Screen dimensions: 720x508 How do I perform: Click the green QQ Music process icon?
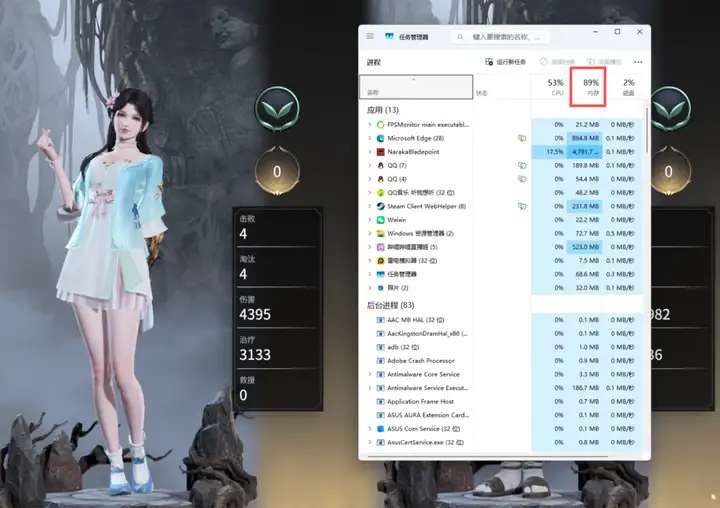pos(380,192)
